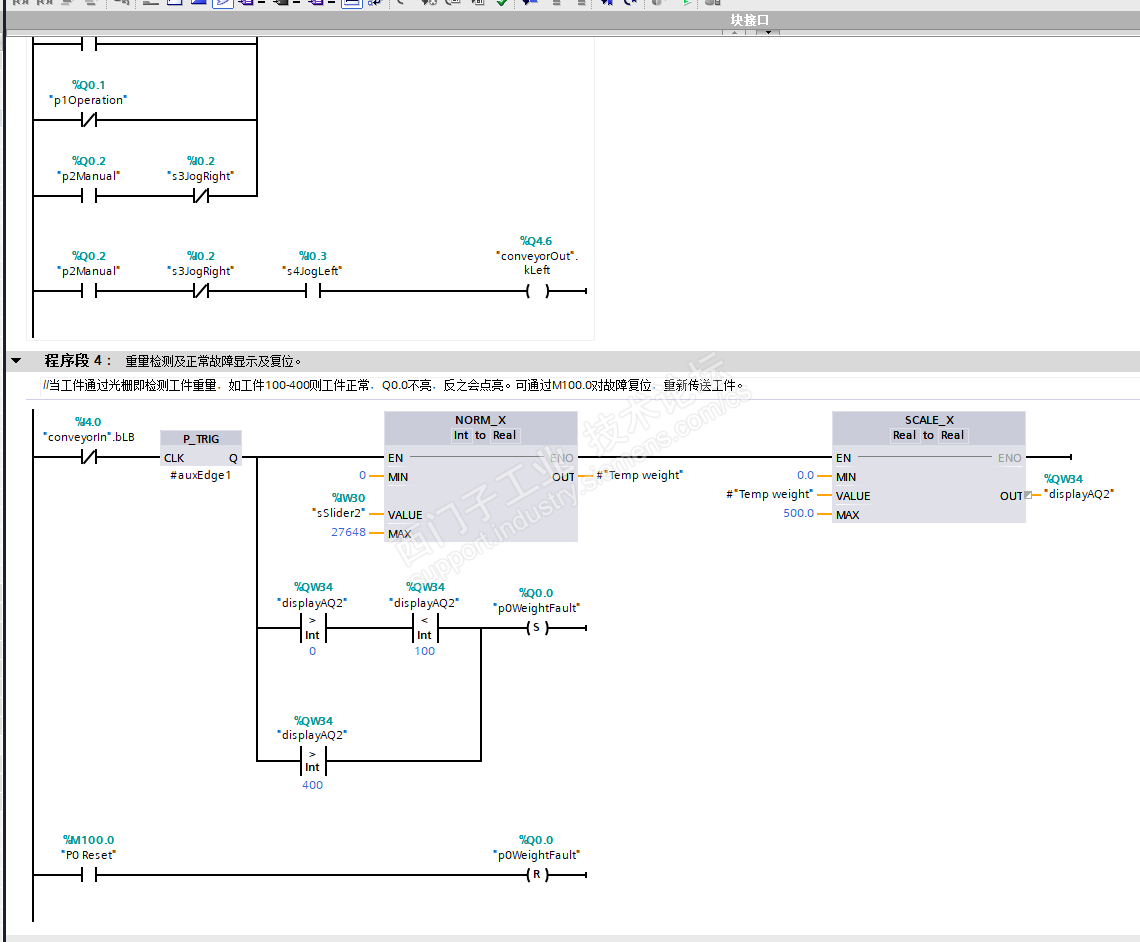Click the SCALE_X MAX value 500.0
Screen dimensions: 1140x942
point(798,513)
